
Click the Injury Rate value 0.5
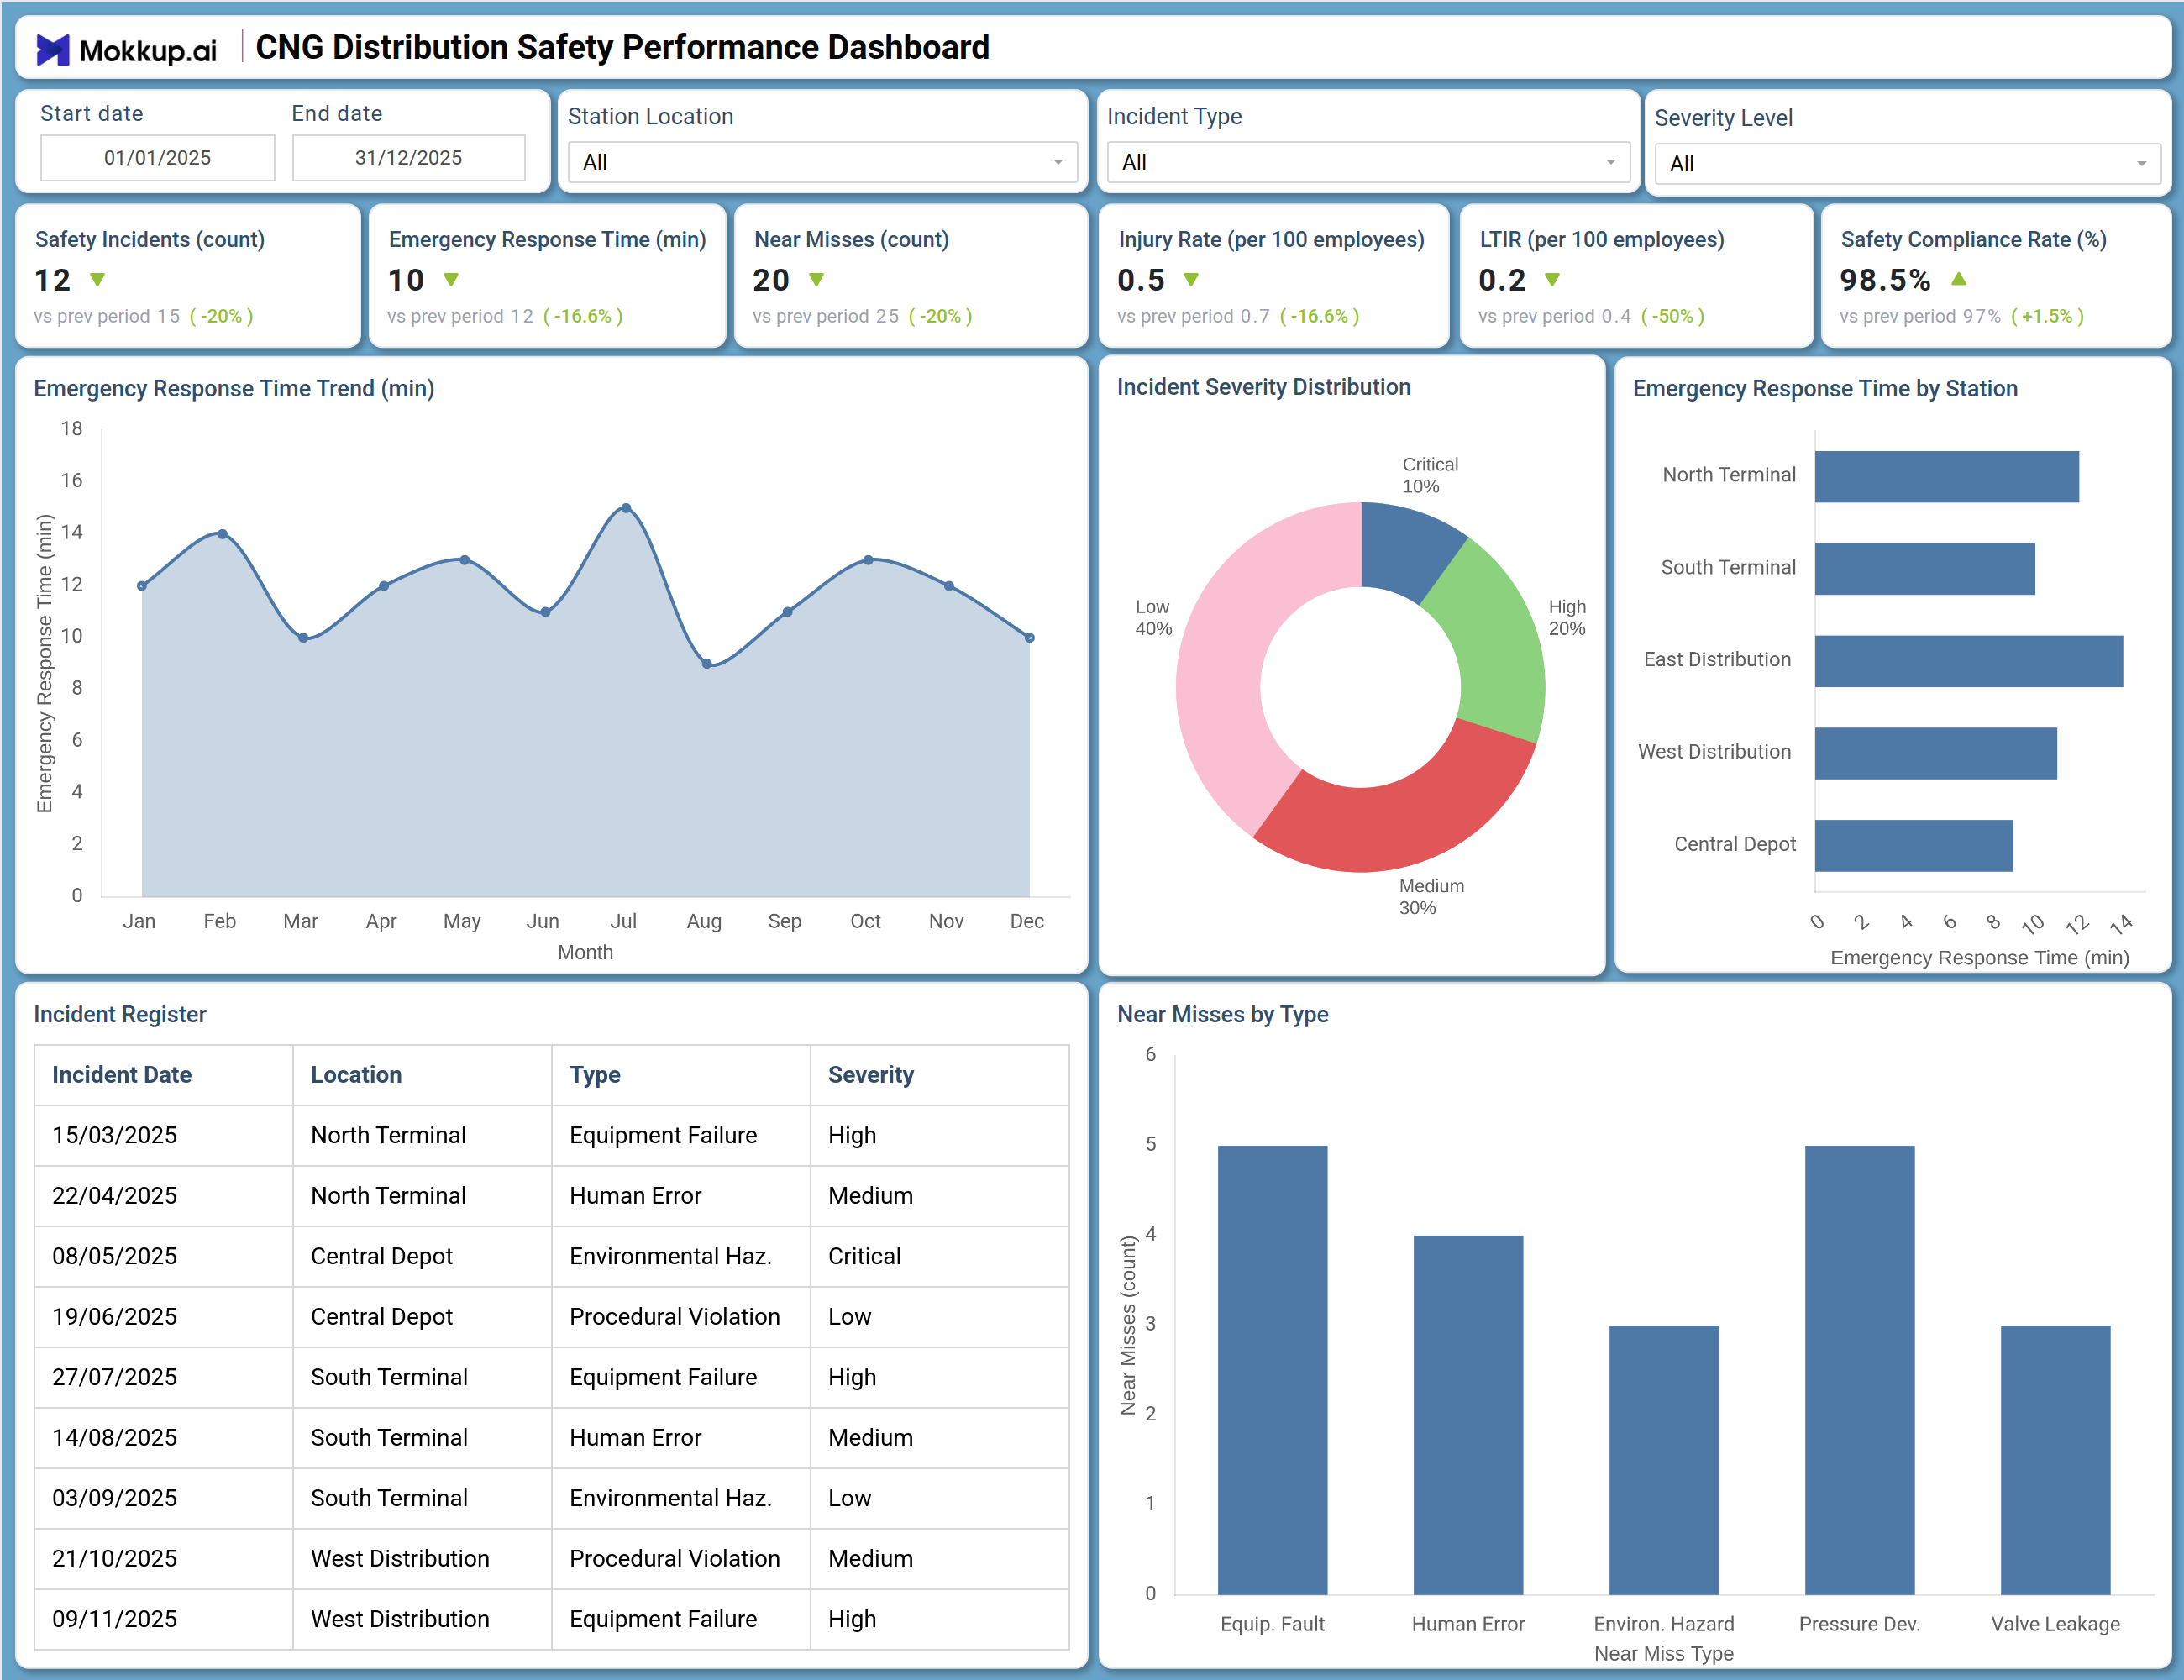pos(1141,280)
